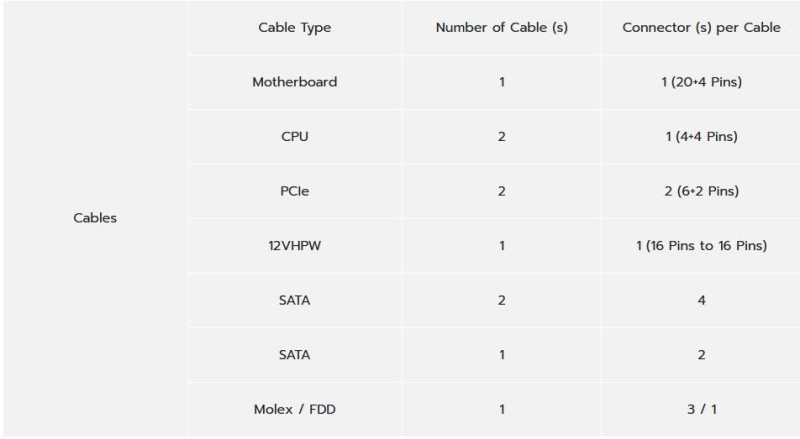Click the CPU cable type cell
800x439 pixels.
coord(294,136)
